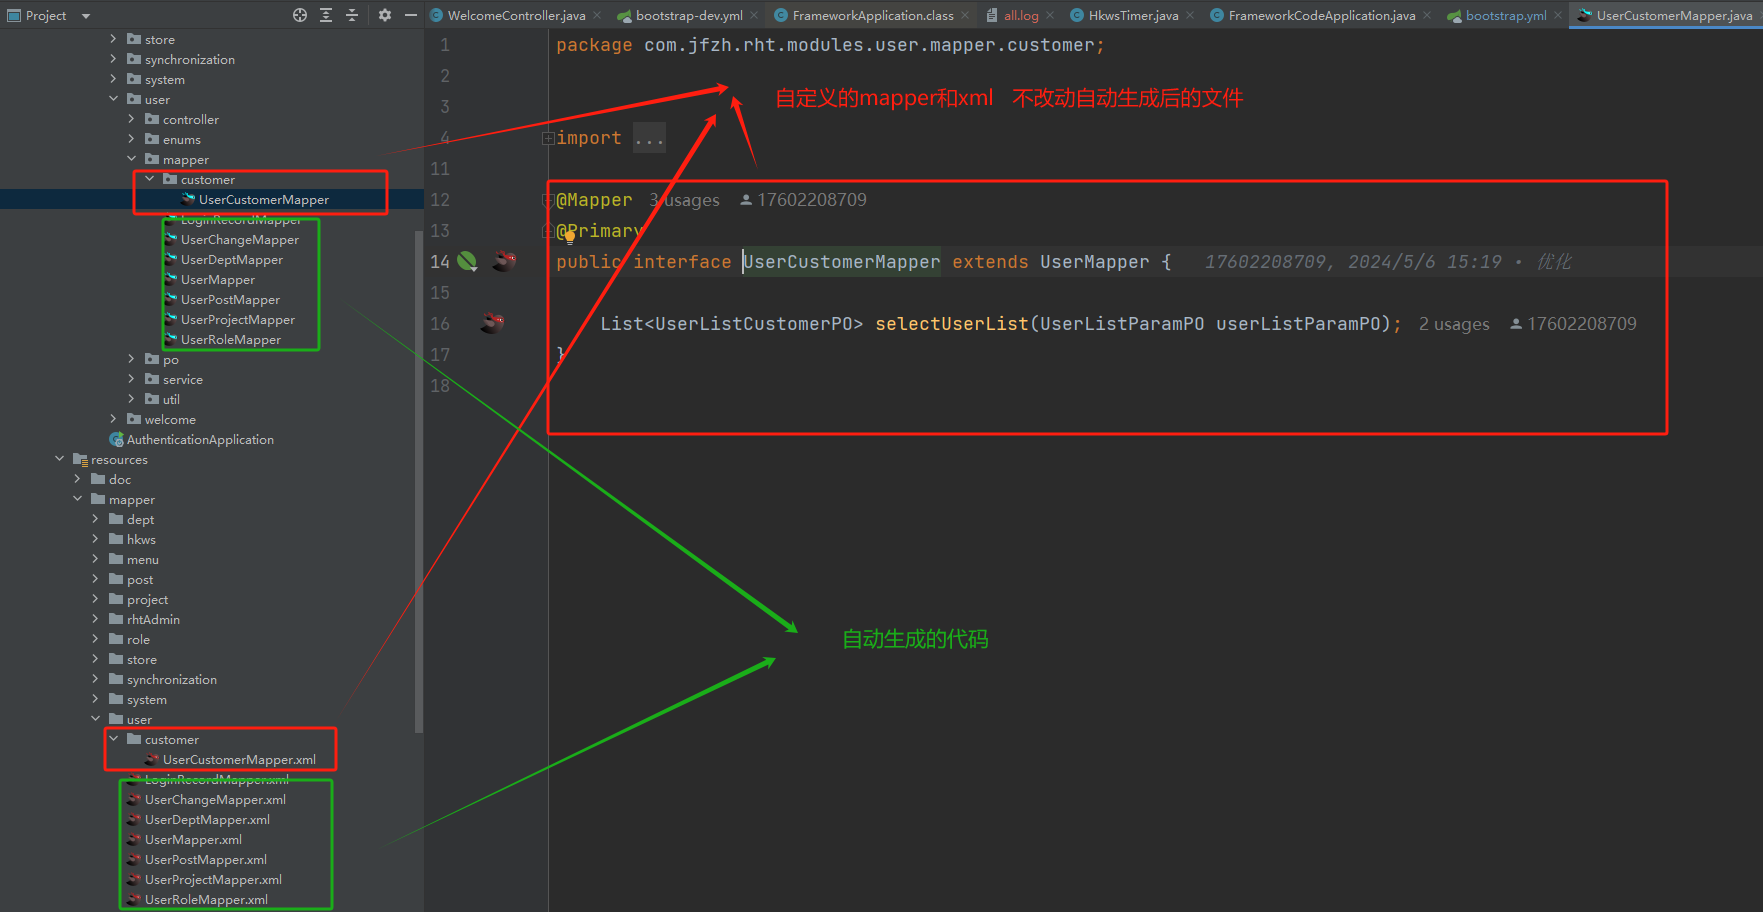Switch to the bootstrap-dev.yml tab
This screenshot has height=912, width=1763.
pos(688,15)
